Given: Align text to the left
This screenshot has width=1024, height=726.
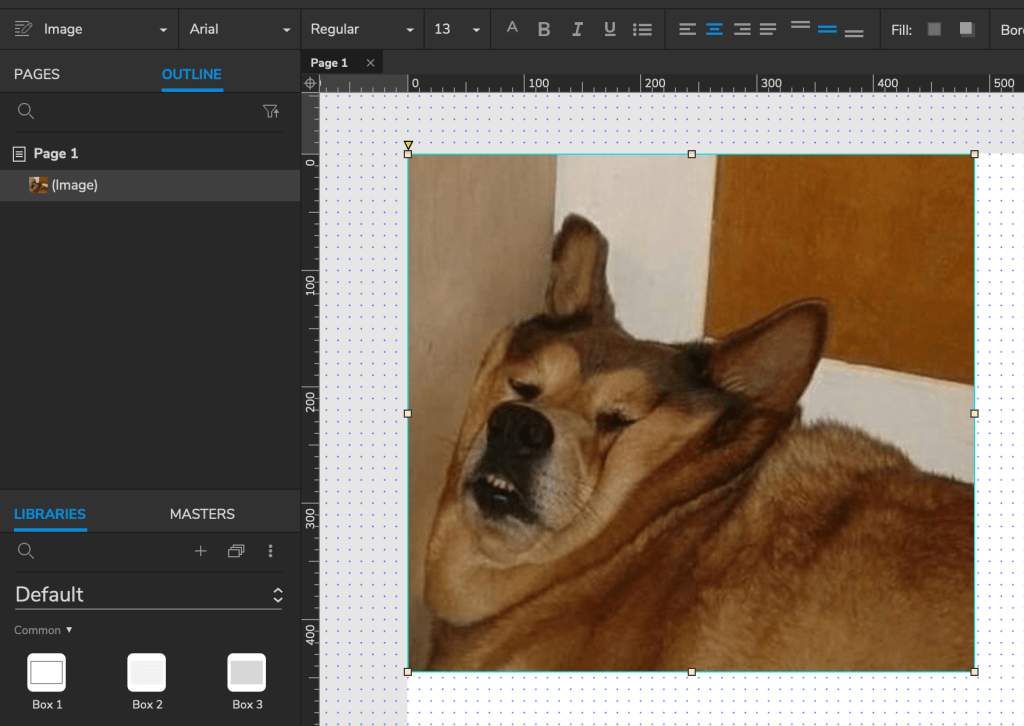Looking at the screenshot, I should [x=687, y=30].
